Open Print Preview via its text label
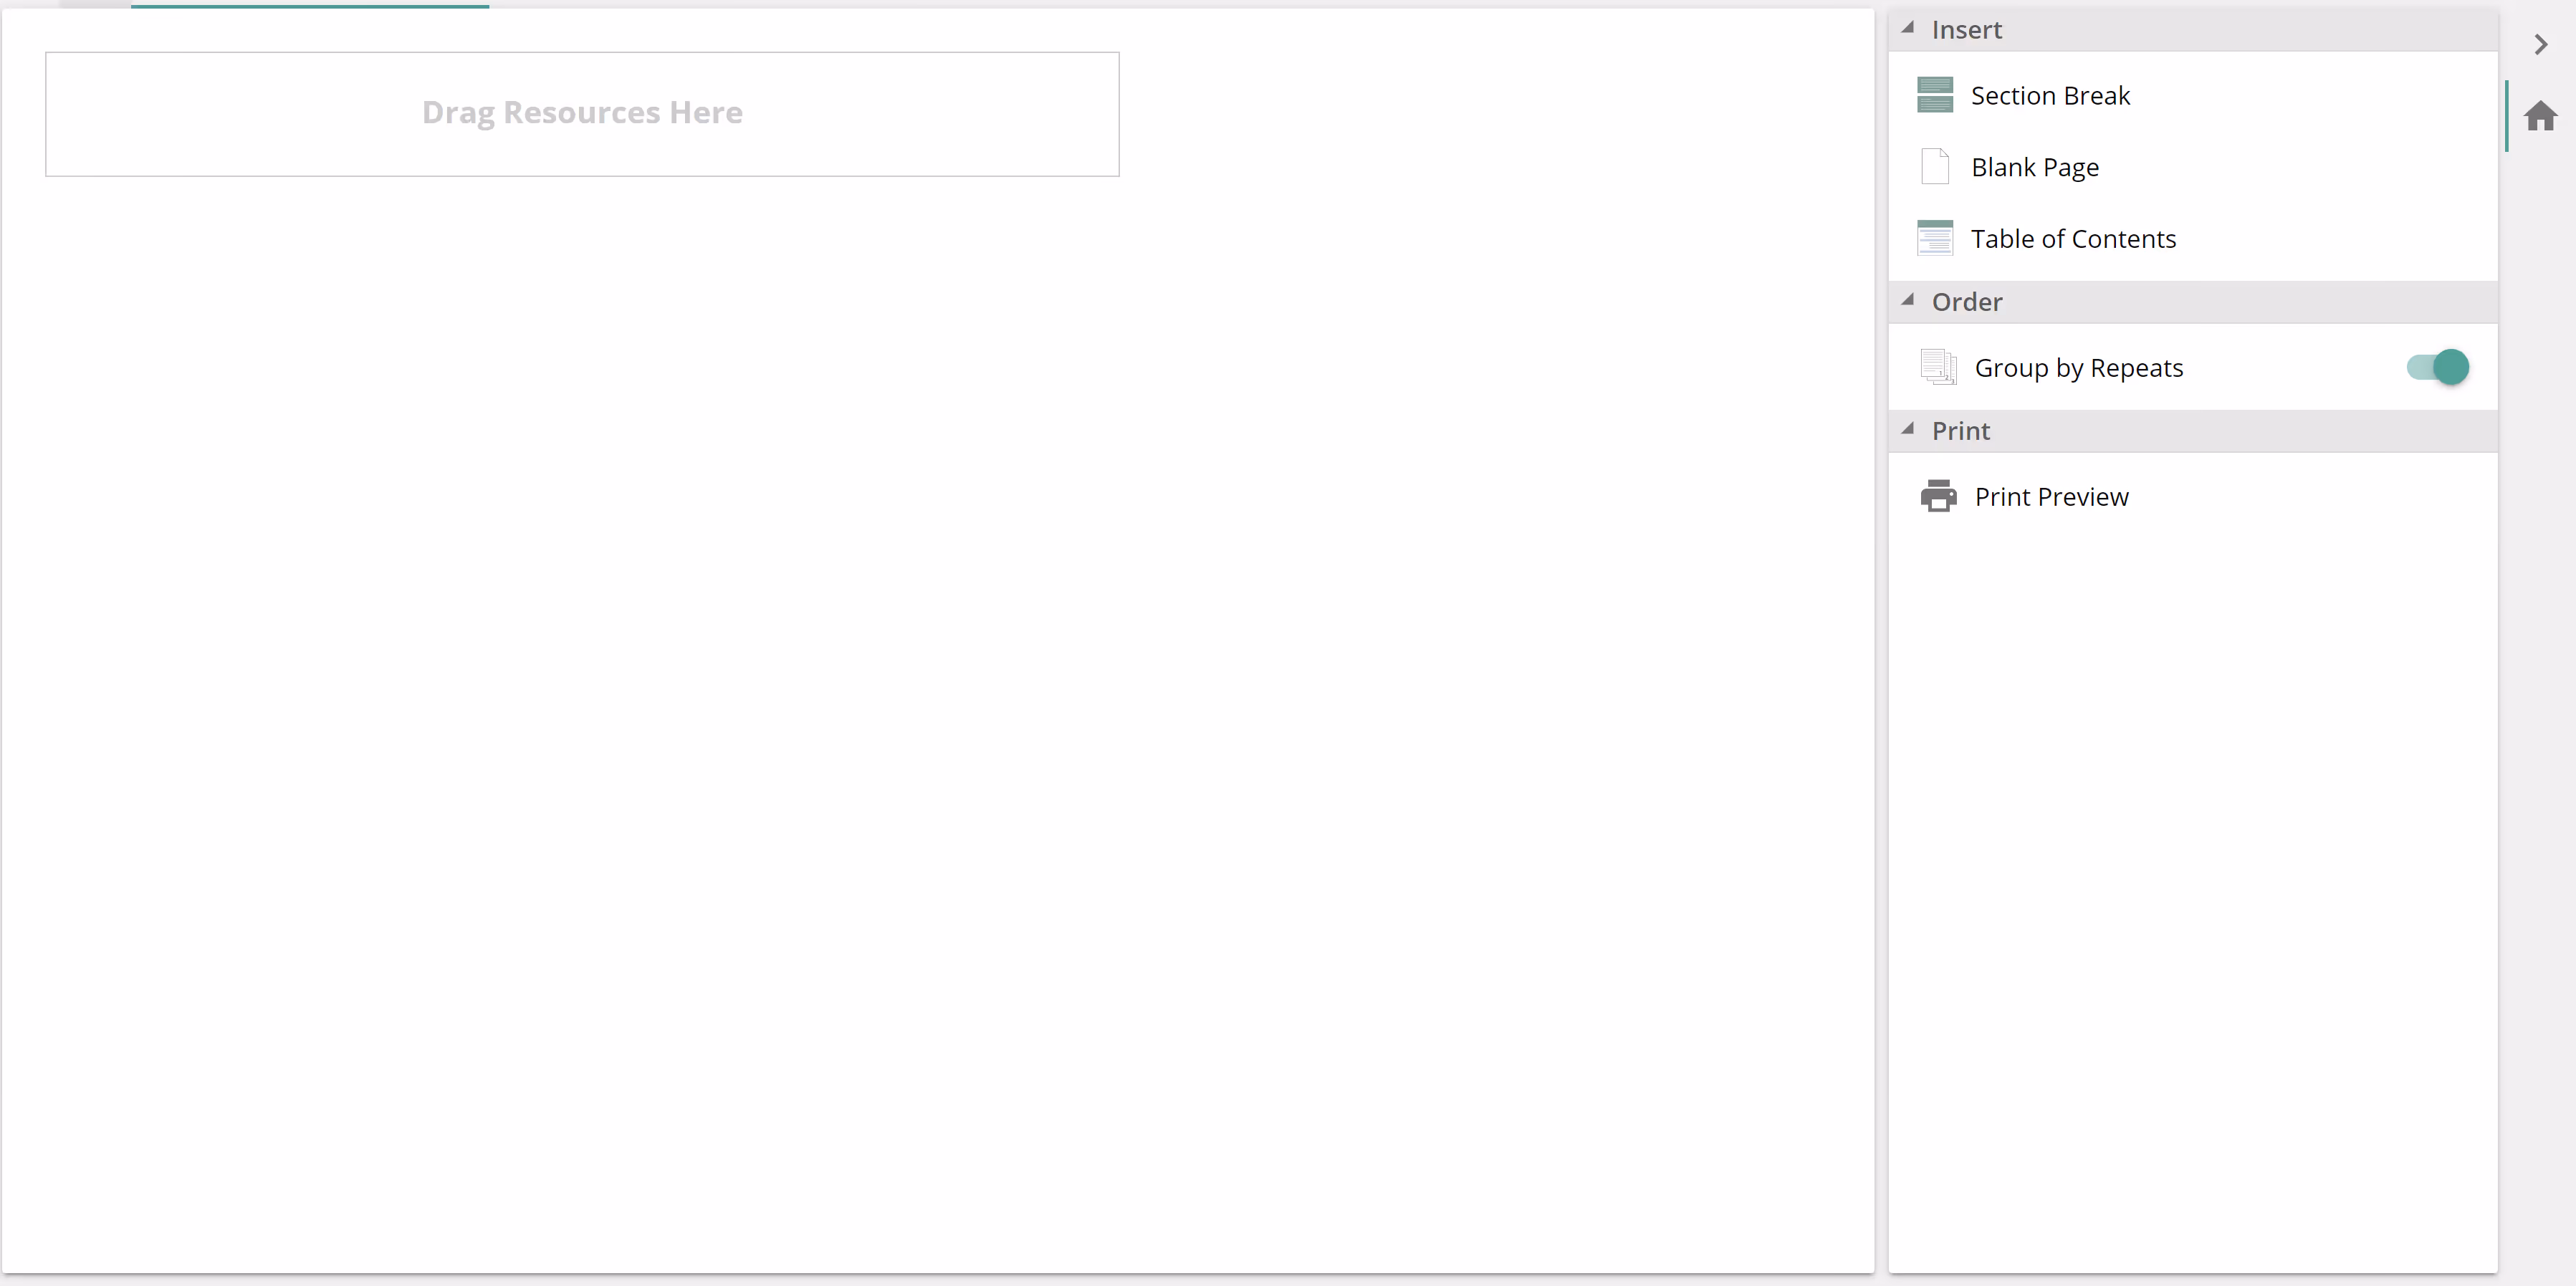Viewport: 2576px width, 1286px height. tap(2051, 497)
